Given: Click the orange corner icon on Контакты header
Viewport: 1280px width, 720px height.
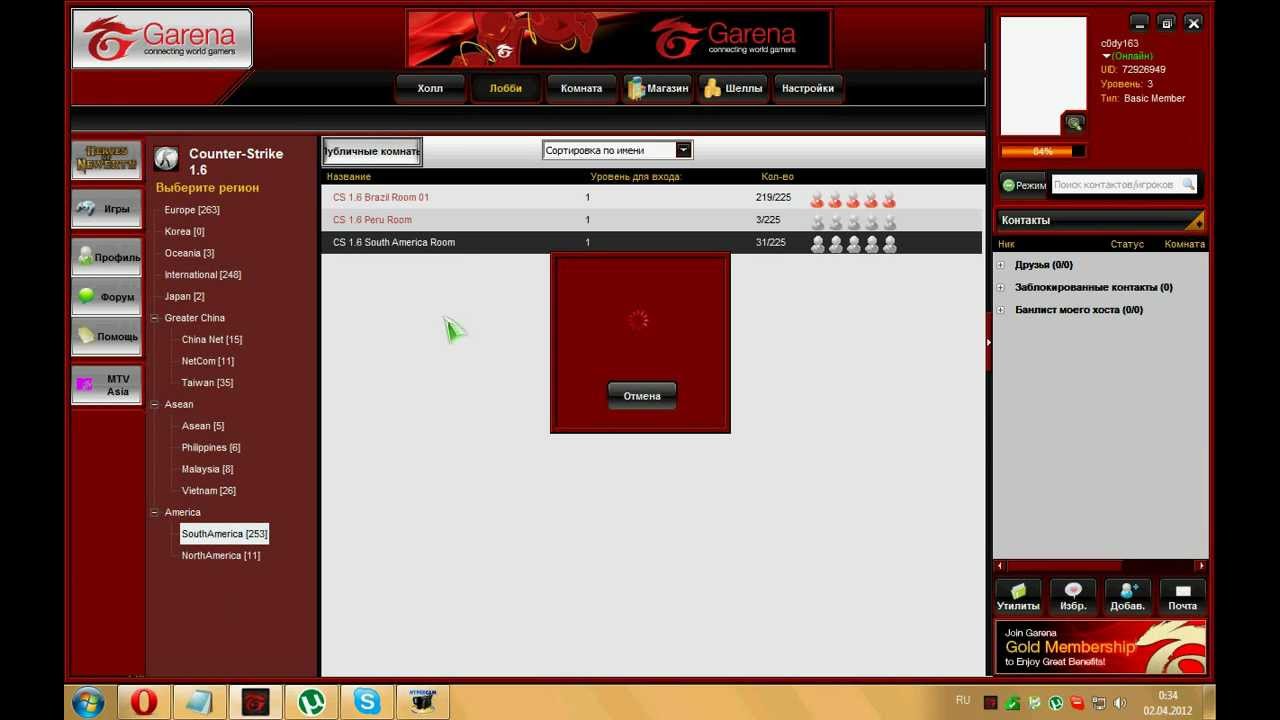Looking at the screenshot, I should click(x=1196, y=220).
